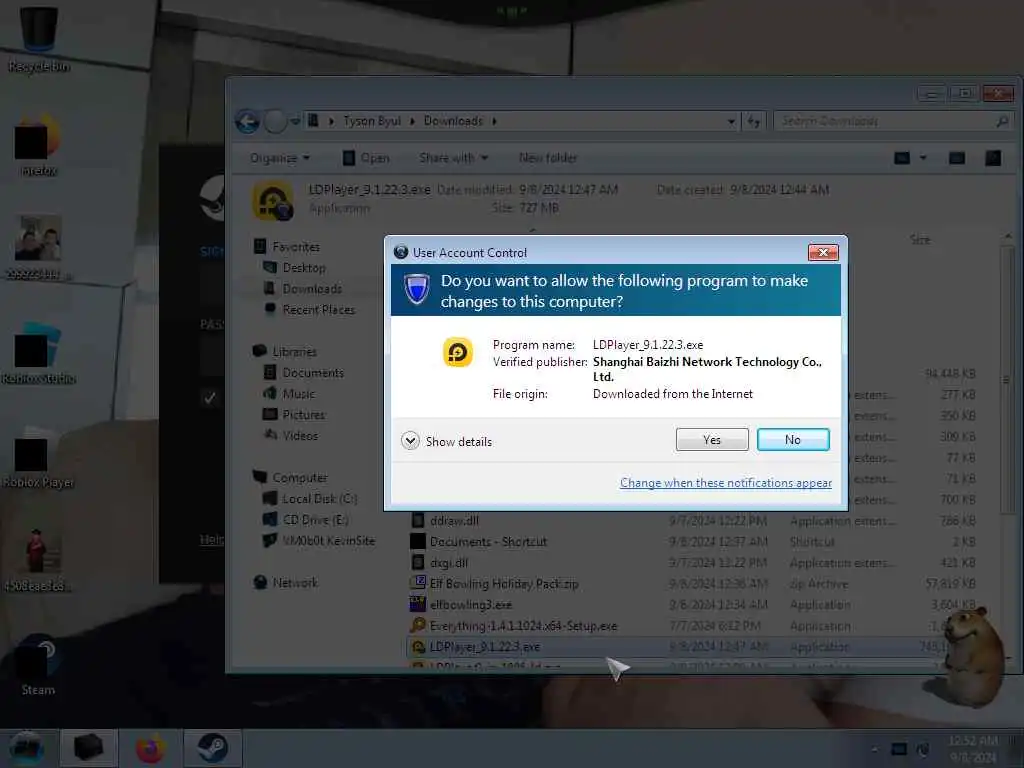The width and height of the screenshot is (1024, 768).
Task: Show hidden icons arrow in system tray
Action: click(874, 749)
